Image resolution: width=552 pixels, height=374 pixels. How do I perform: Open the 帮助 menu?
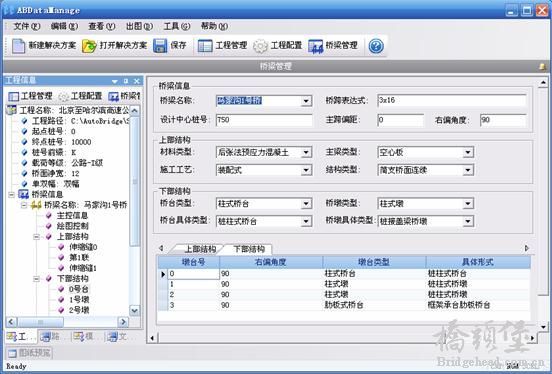click(x=214, y=26)
